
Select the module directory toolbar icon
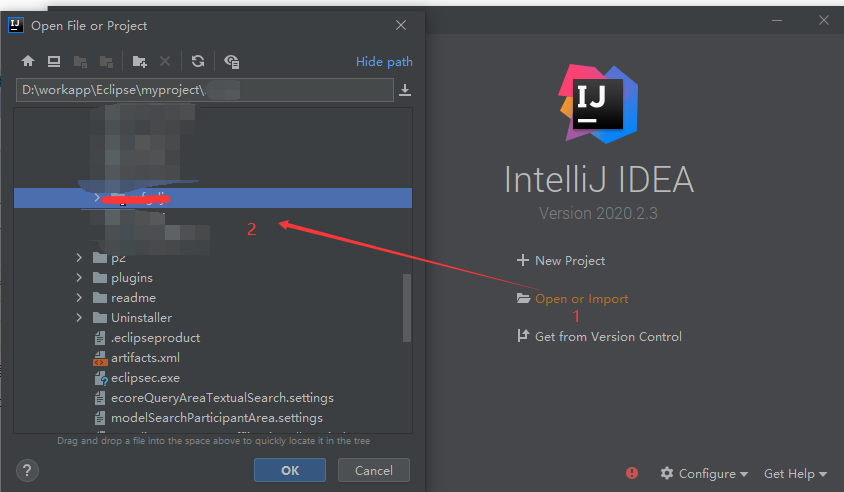coord(106,62)
